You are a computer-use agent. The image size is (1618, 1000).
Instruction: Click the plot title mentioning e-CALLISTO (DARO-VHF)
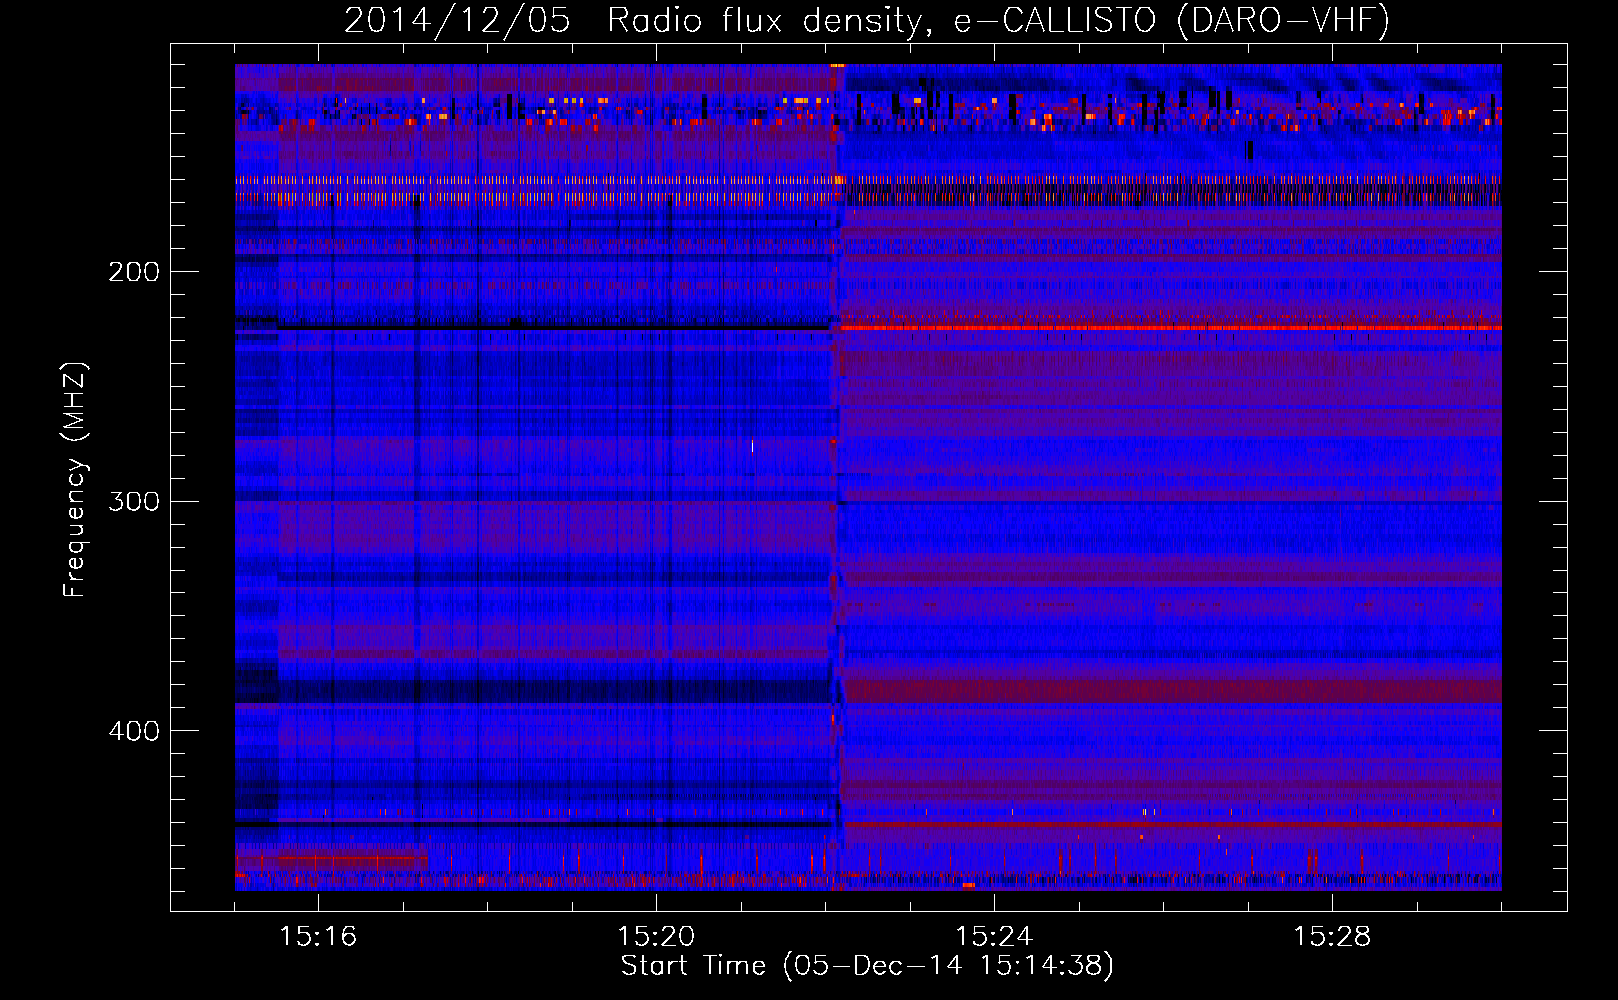point(867,21)
